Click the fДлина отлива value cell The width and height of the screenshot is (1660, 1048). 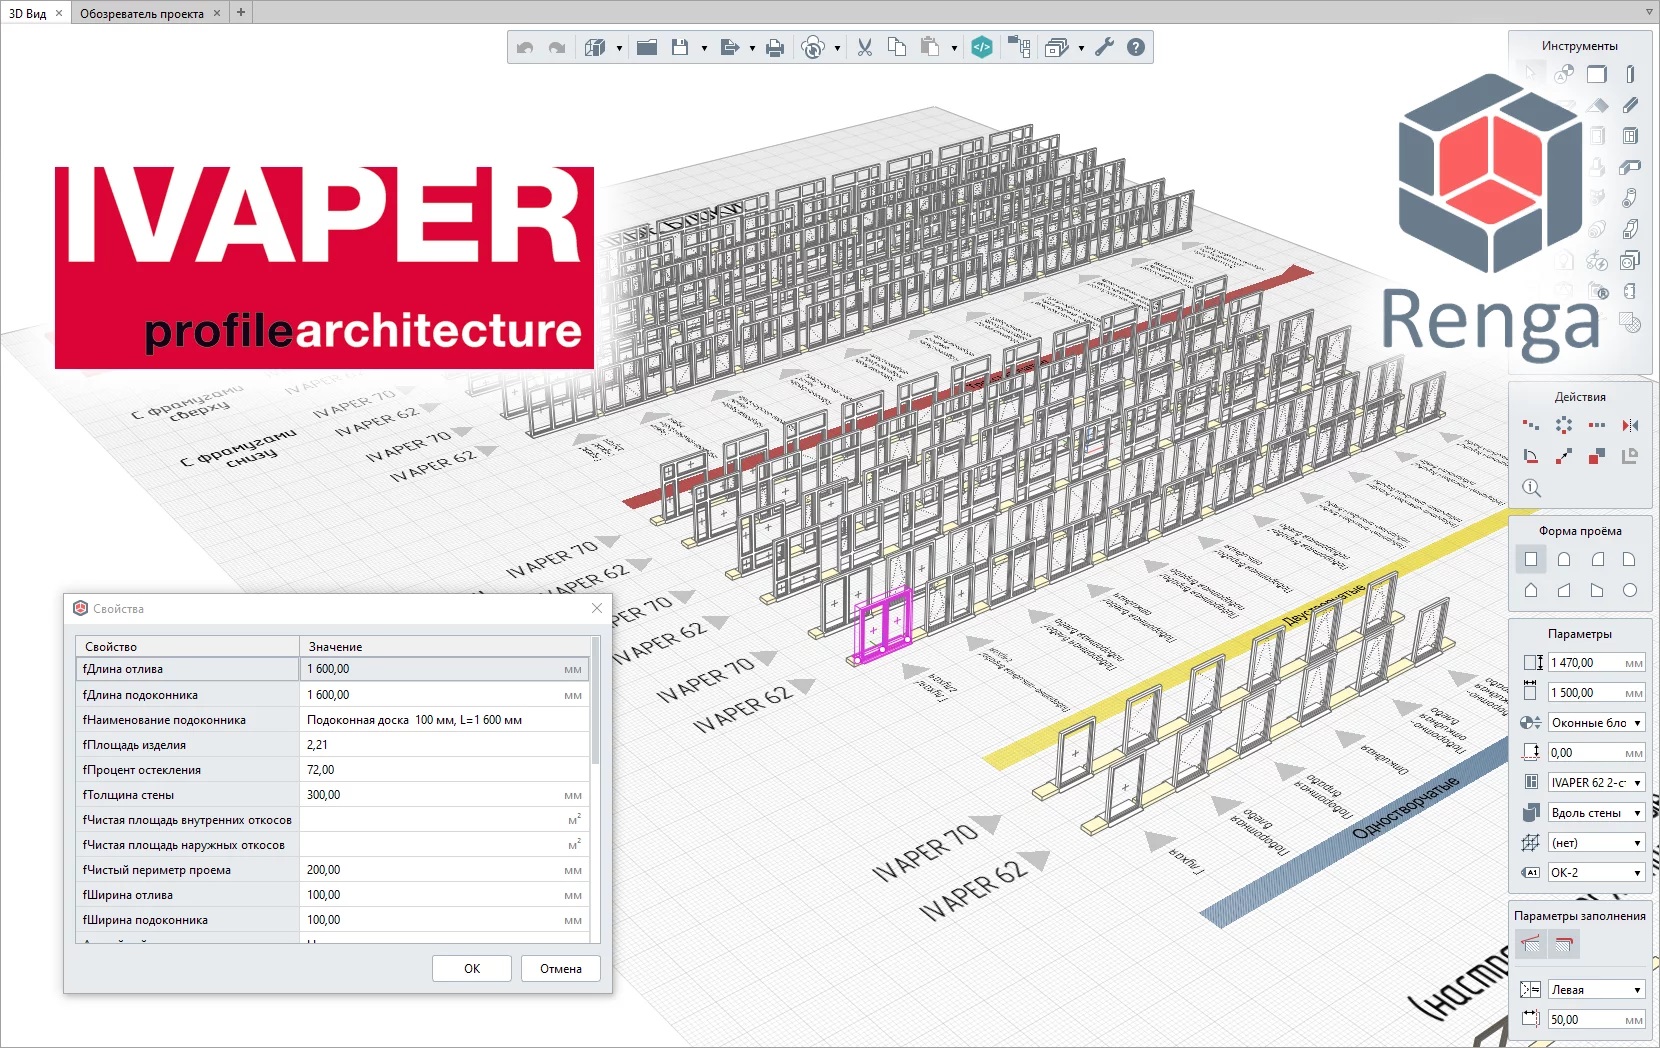click(x=444, y=669)
